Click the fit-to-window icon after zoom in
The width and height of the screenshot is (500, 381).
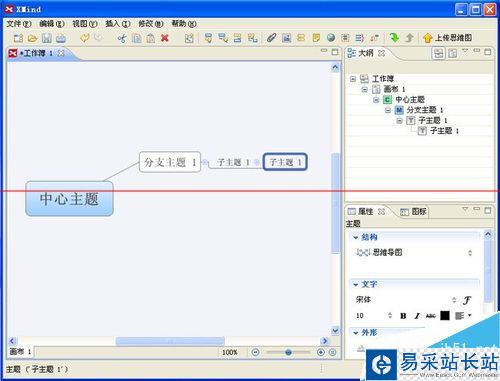332,352
